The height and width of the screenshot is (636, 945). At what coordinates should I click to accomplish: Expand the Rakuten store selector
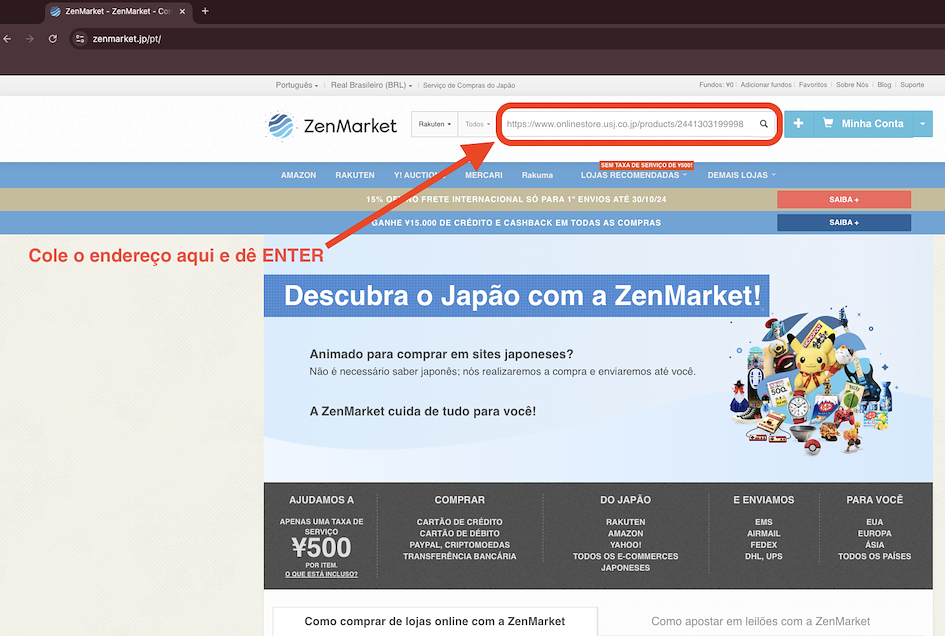(435, 124)
